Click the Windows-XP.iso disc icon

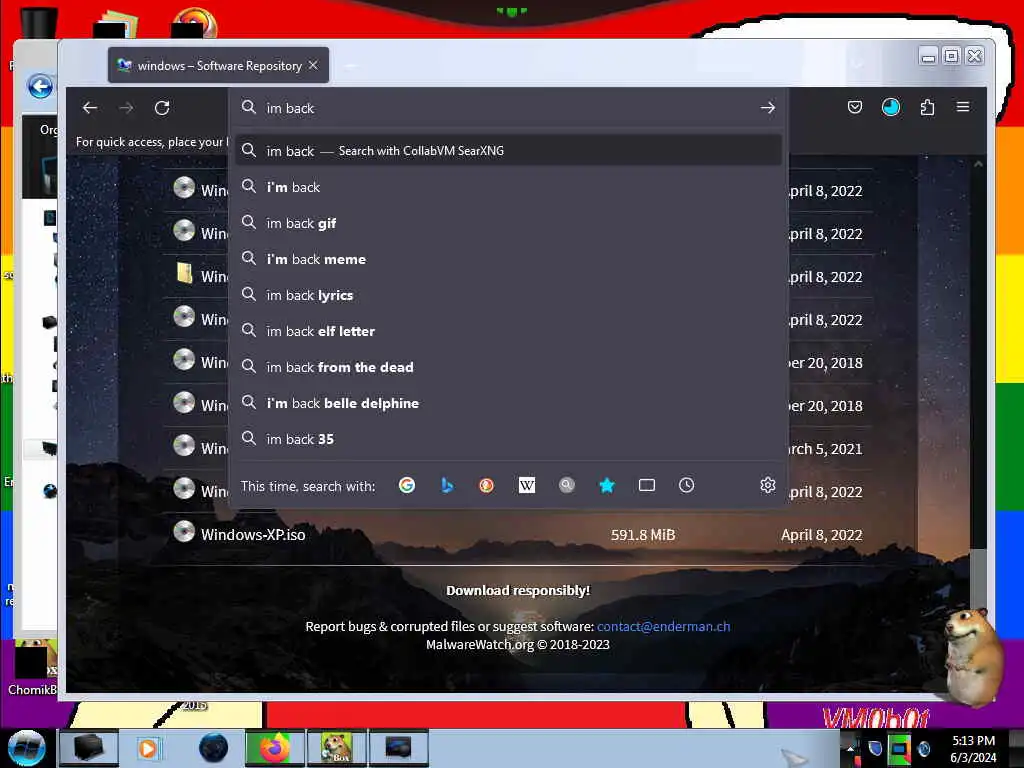point(184,532)
